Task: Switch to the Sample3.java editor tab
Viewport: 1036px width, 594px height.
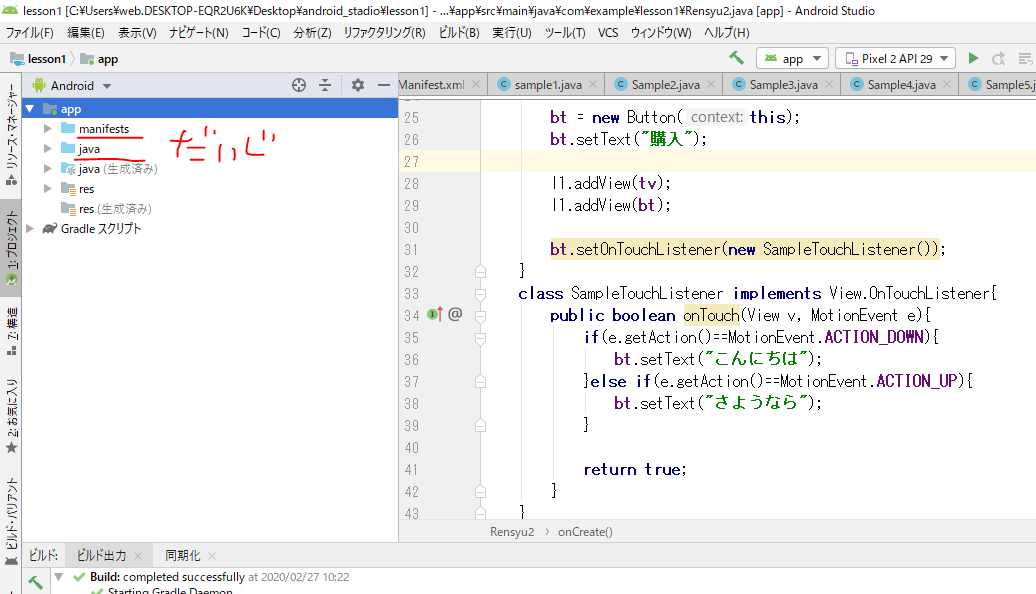Action: tap(784, 85)
